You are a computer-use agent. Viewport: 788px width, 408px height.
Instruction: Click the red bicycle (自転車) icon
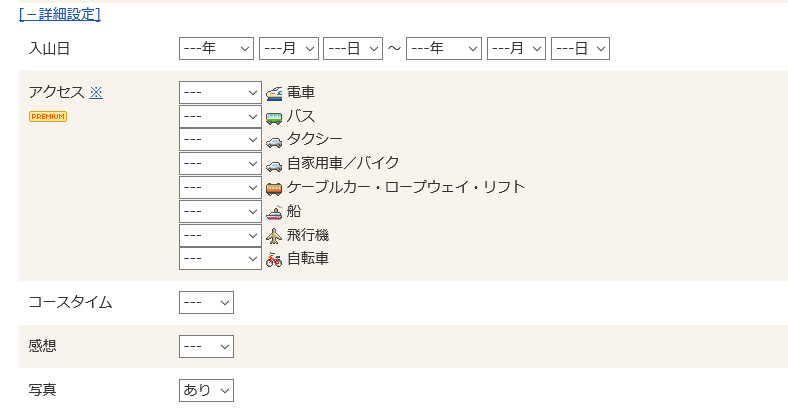point(274,260)
